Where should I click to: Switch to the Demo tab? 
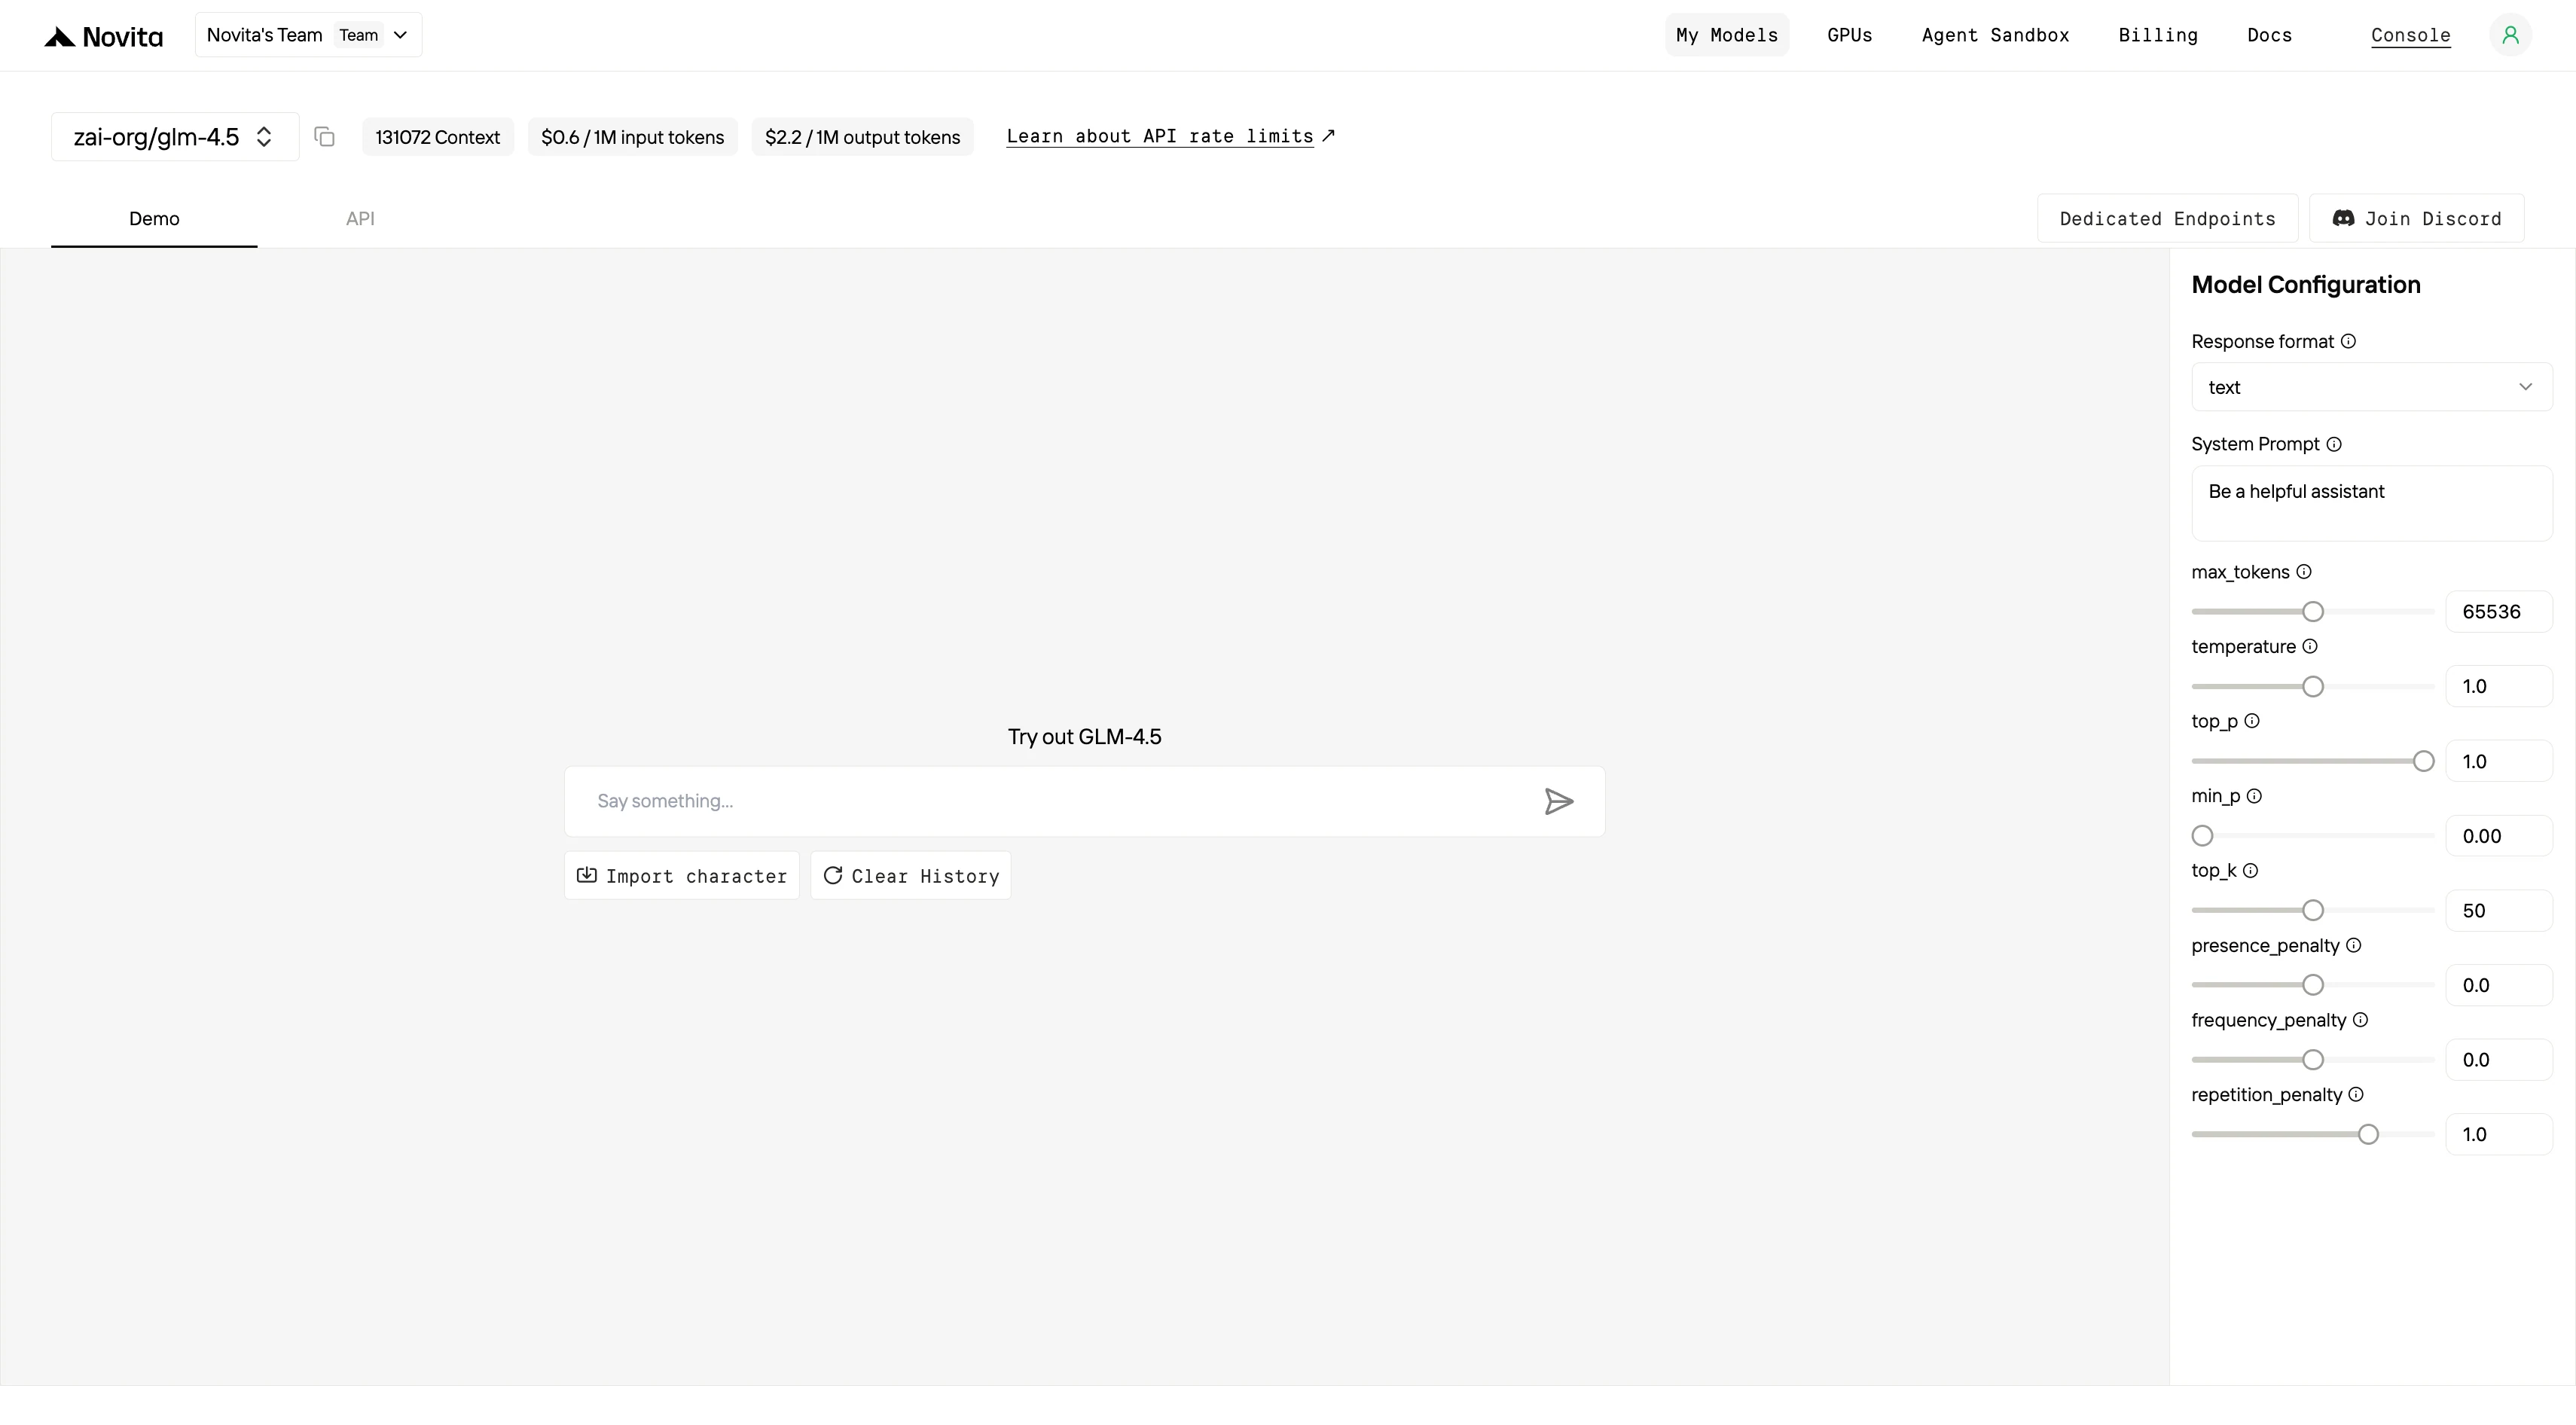[154, 219]
